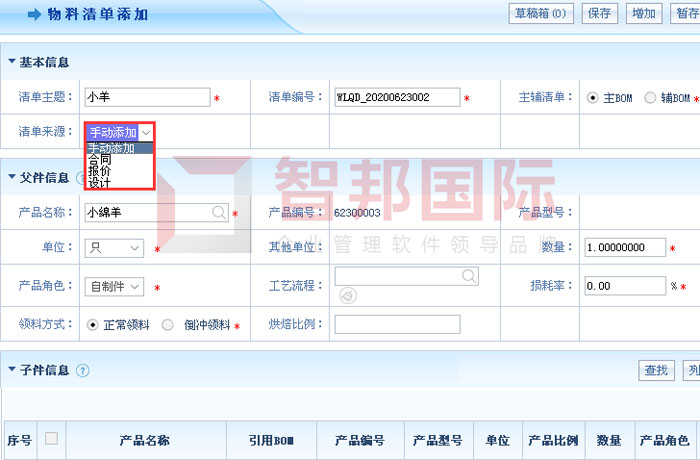Viewport: 700px width, 460px height.
Task: Choose 合同 from the 清单来源 list
Action: click(x=100, y=159)
